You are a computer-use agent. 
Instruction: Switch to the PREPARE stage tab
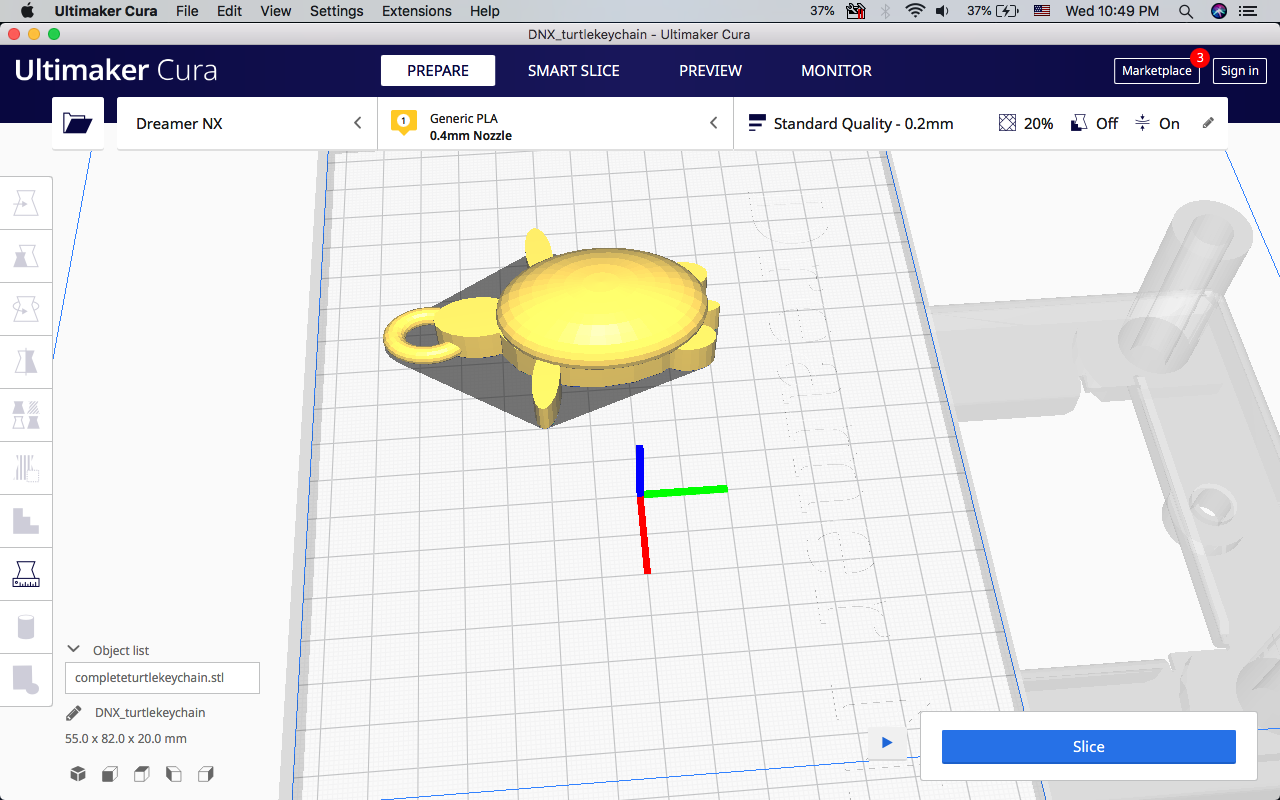pyautogui.click(x=438, y=71)
